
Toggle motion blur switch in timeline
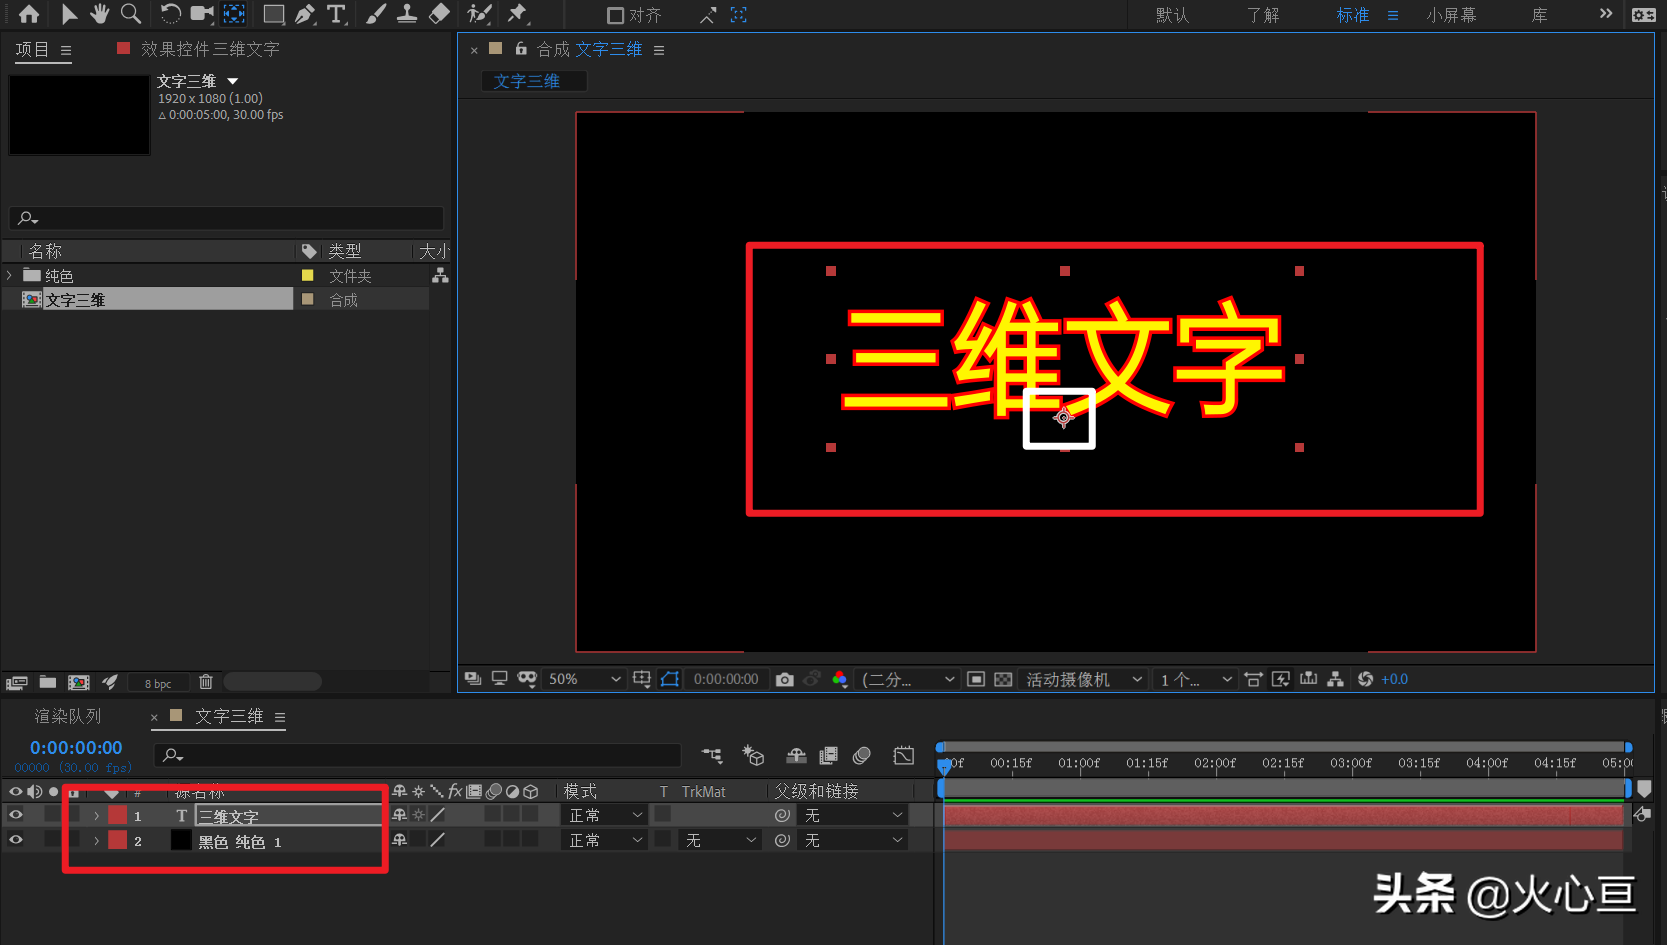tap(862, 756)
